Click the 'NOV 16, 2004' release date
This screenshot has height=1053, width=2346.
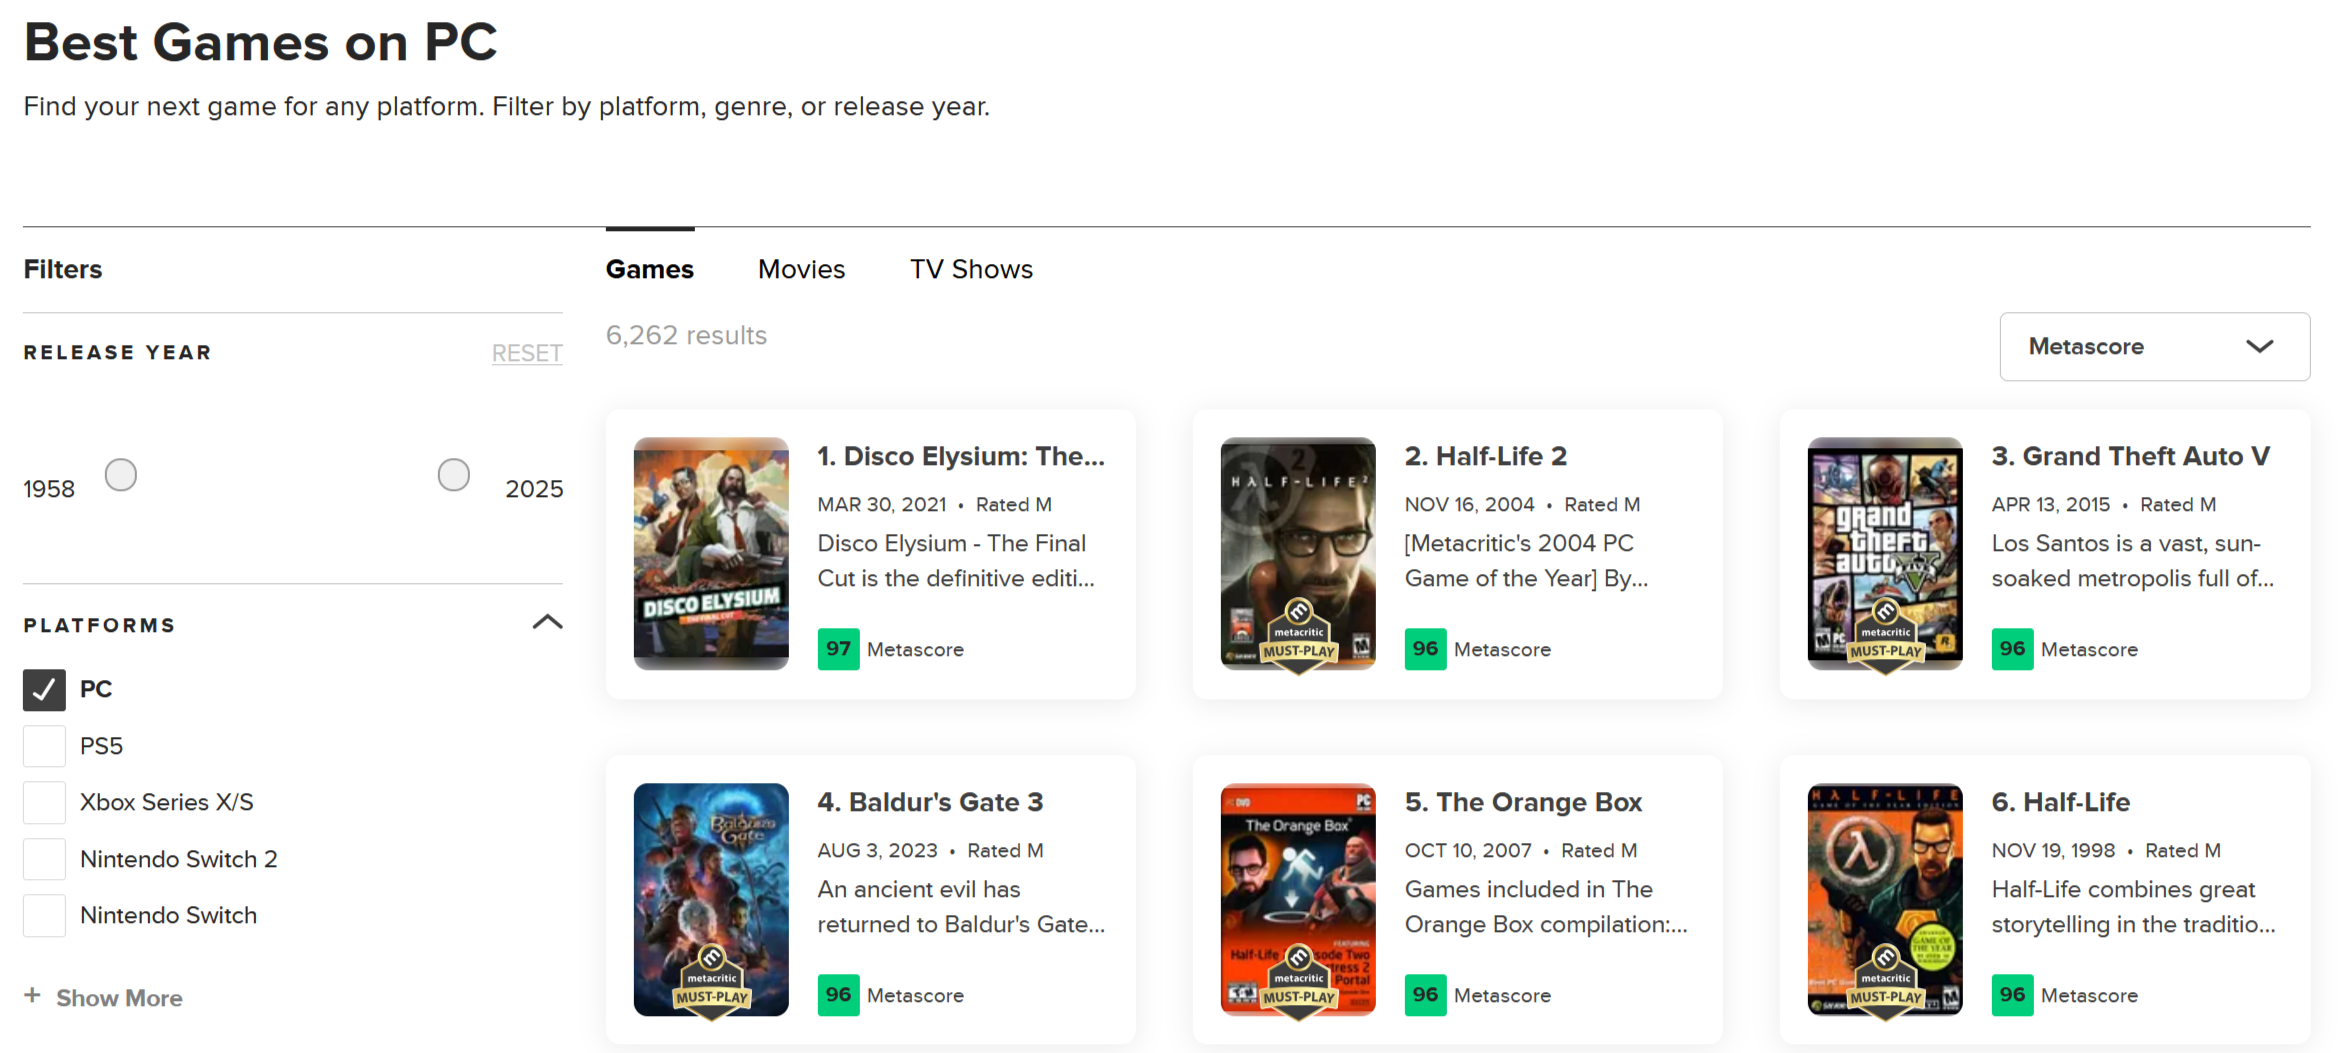(1470, 505)
